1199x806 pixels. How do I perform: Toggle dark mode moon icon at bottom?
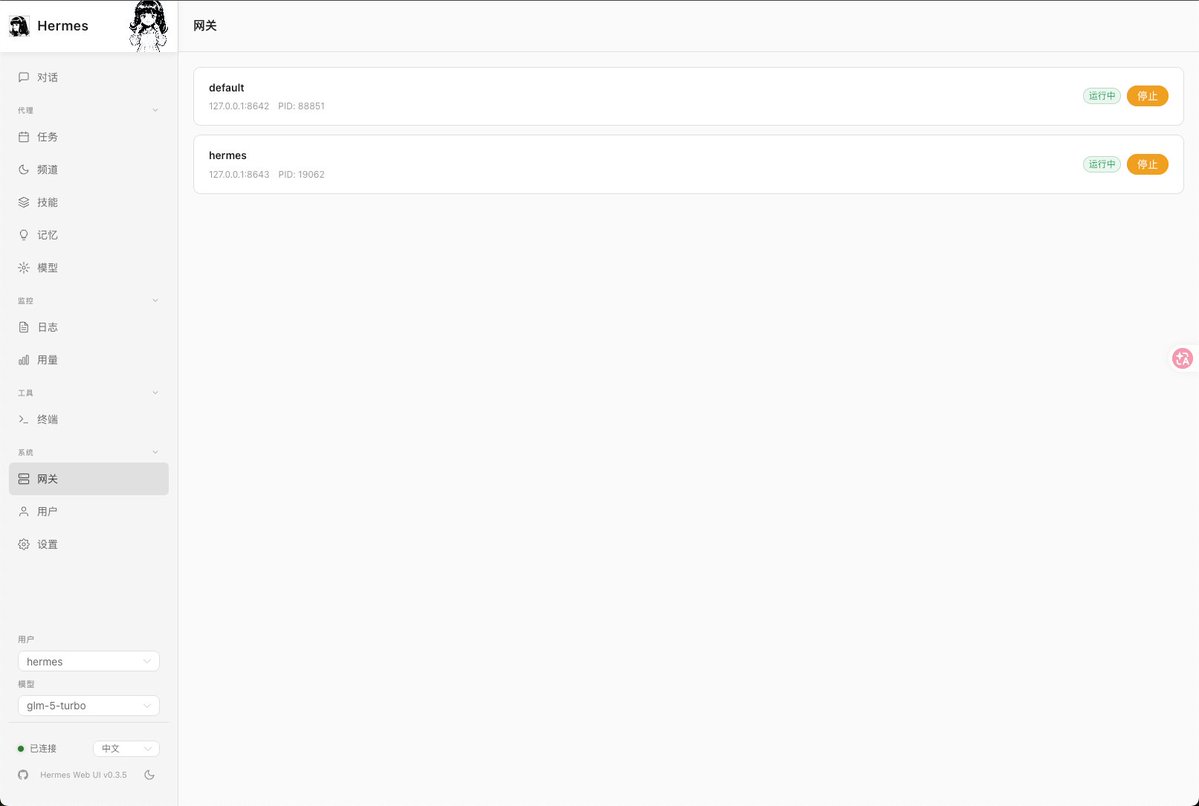[149, 775]
